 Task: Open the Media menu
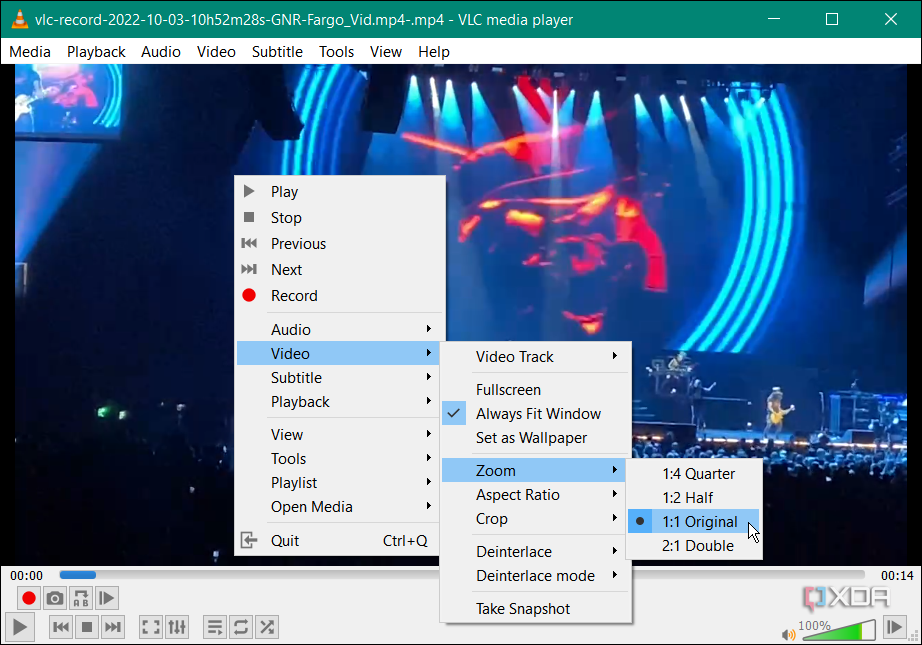click(x=30, y=52)
